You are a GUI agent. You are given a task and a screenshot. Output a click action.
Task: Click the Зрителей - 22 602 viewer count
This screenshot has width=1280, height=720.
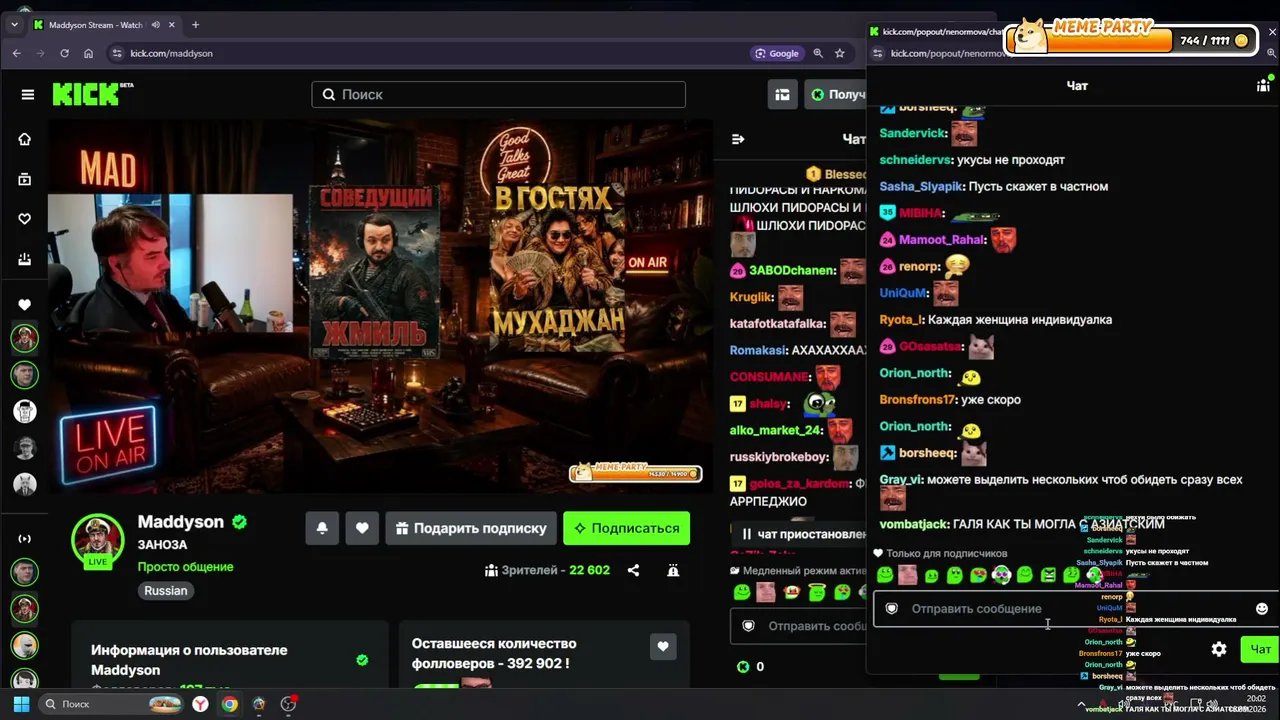click(547, 570)
